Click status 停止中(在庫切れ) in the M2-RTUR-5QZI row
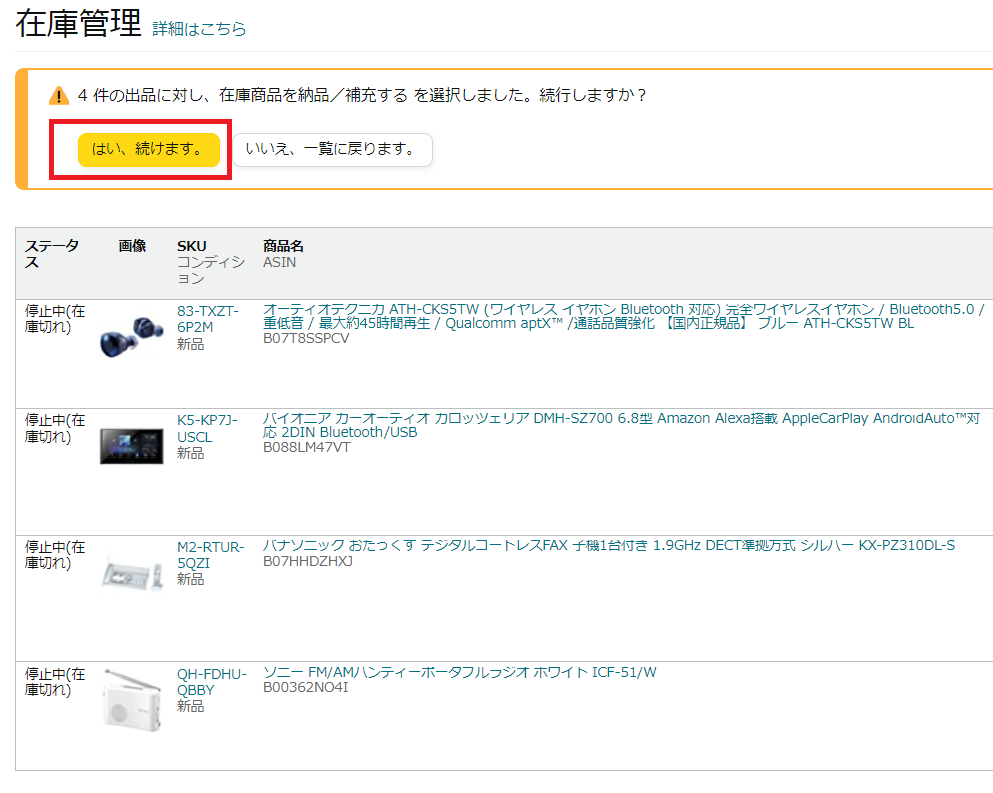 (55, 555)
